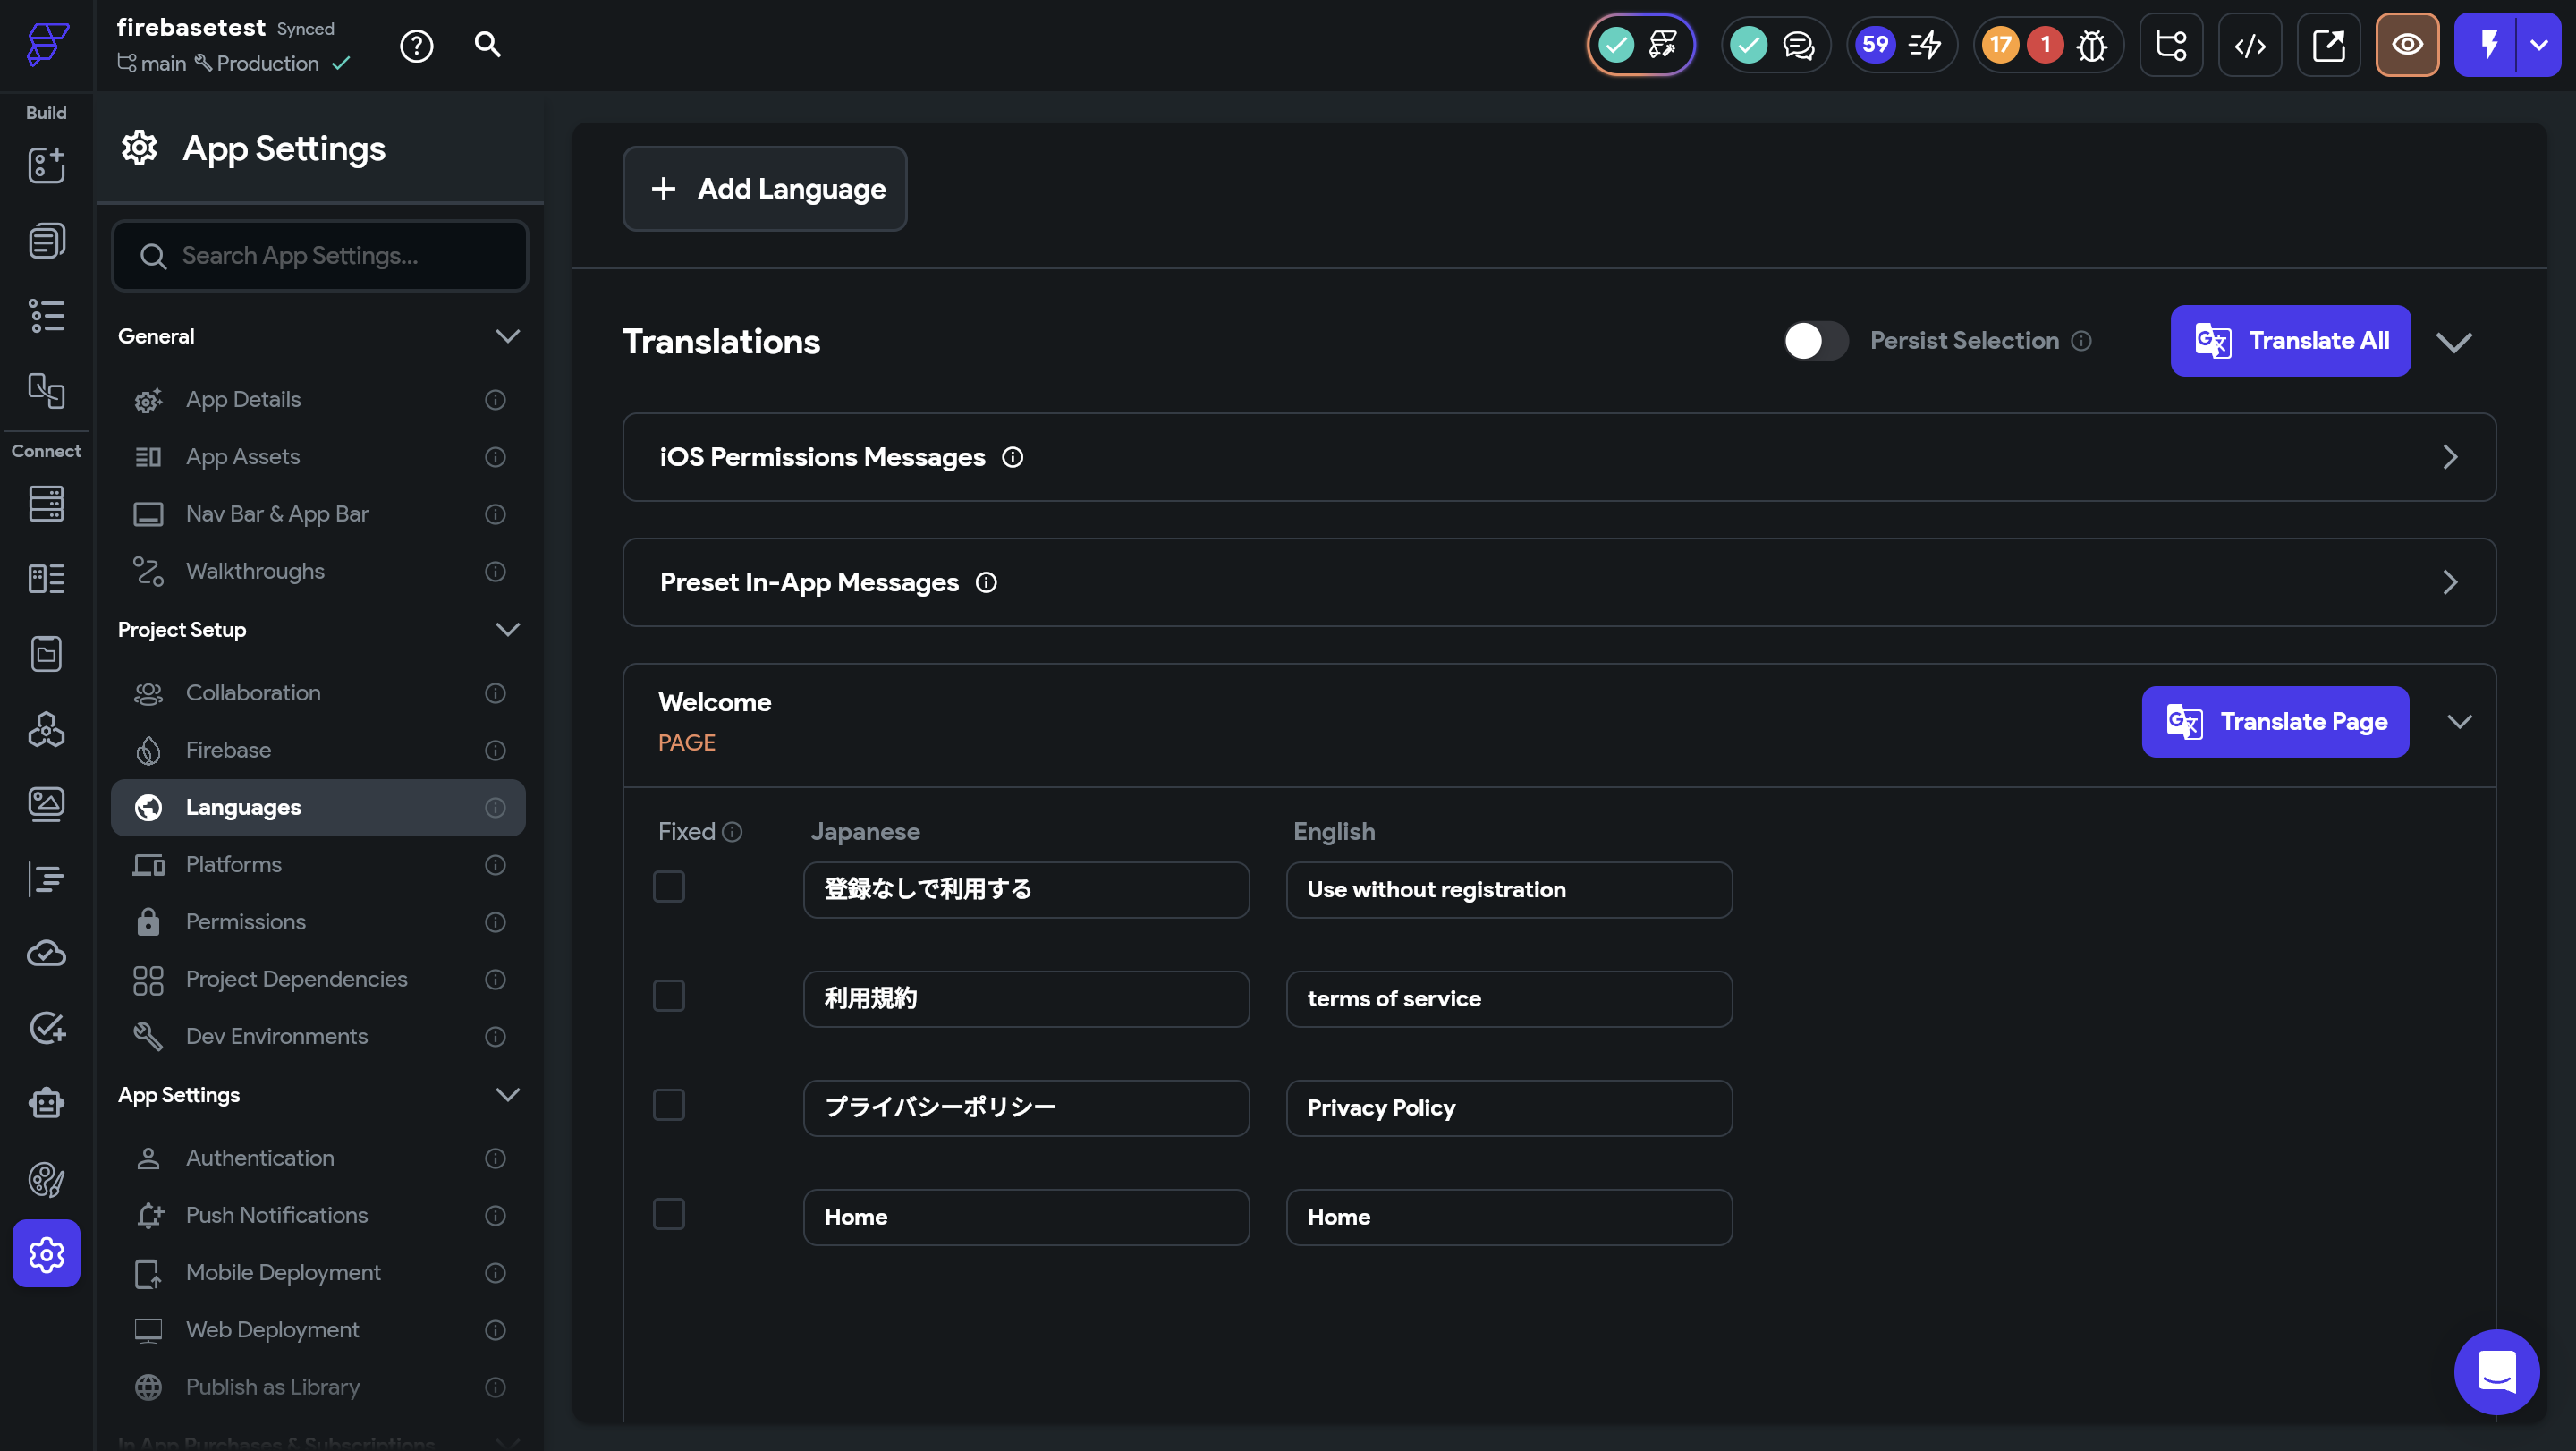Click the English 'Use without registration' field

[x=1508, y=889]
